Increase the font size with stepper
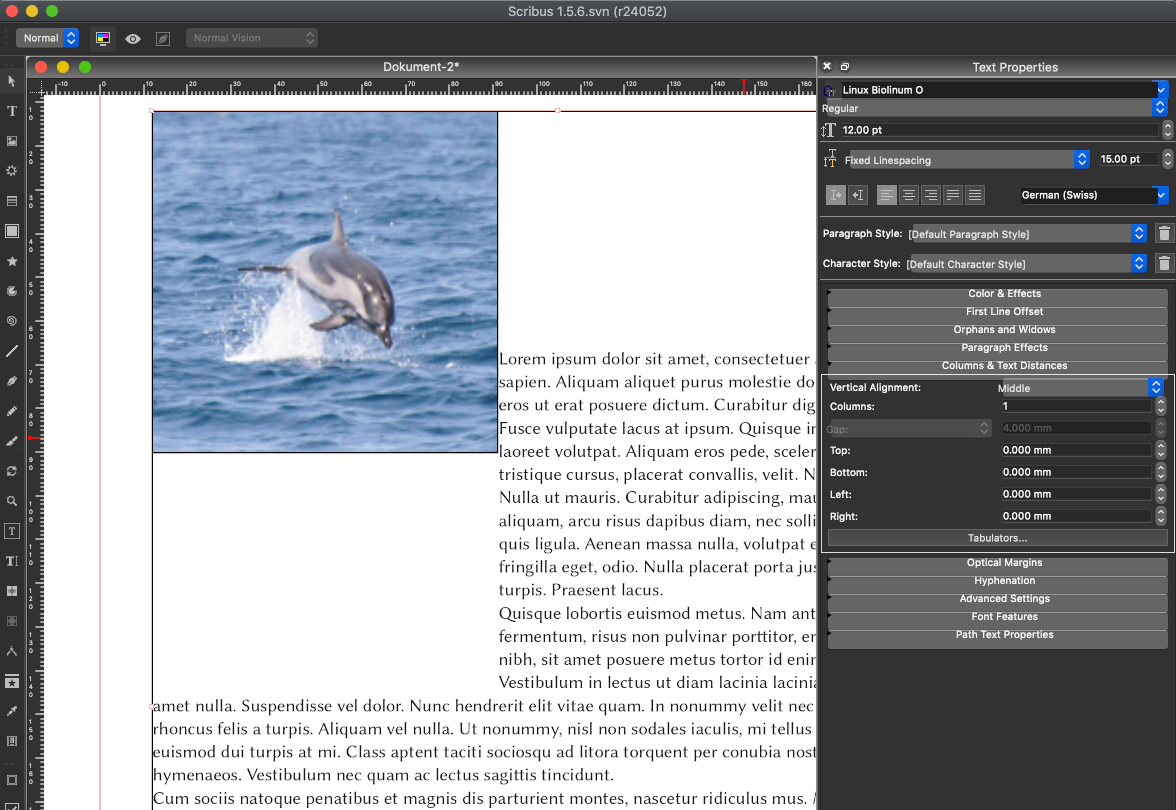This screenshot has width=1176, height=810. point(1167,126)
